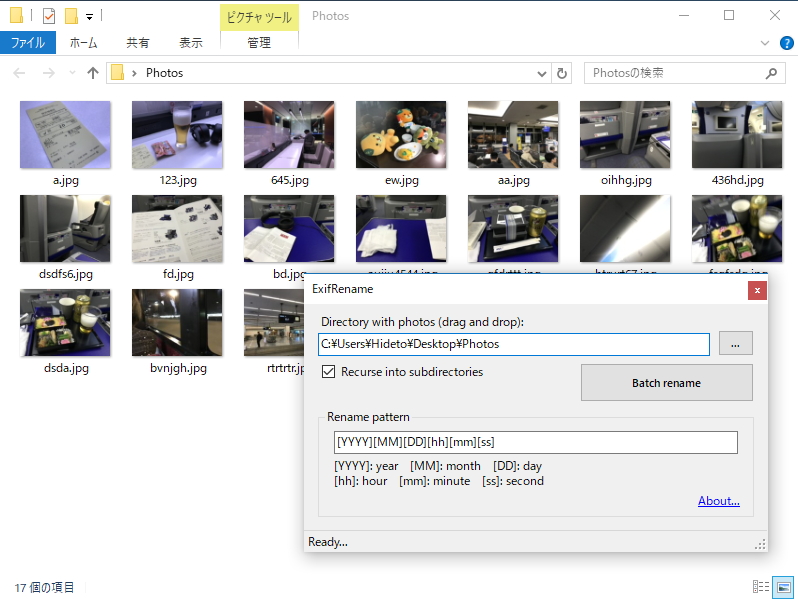
Task: Refresh the Photos folder
Action: tap(562, 73)
